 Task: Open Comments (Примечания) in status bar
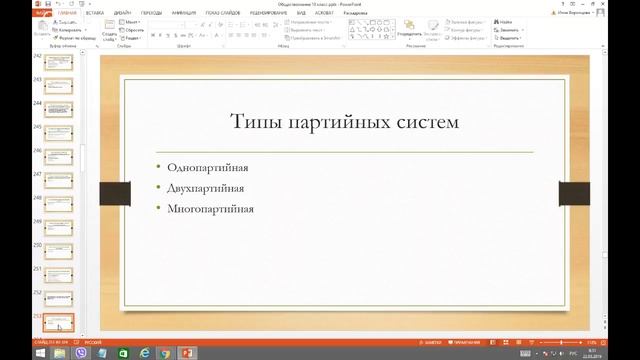[464, 342]
